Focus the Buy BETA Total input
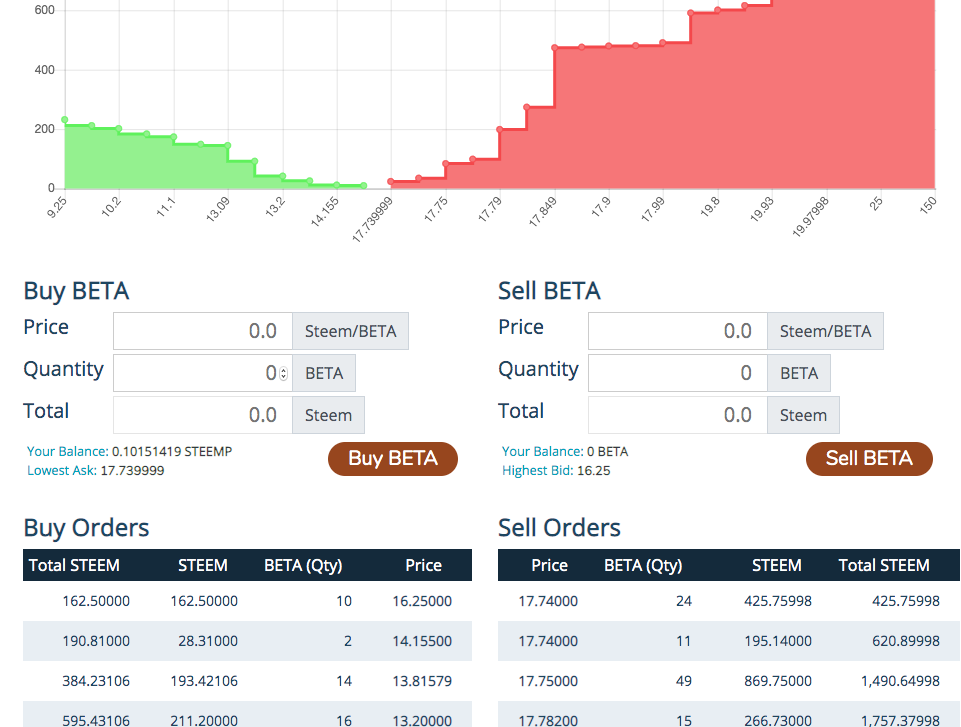The image size is (961, 727). click(x=203, y=415)
